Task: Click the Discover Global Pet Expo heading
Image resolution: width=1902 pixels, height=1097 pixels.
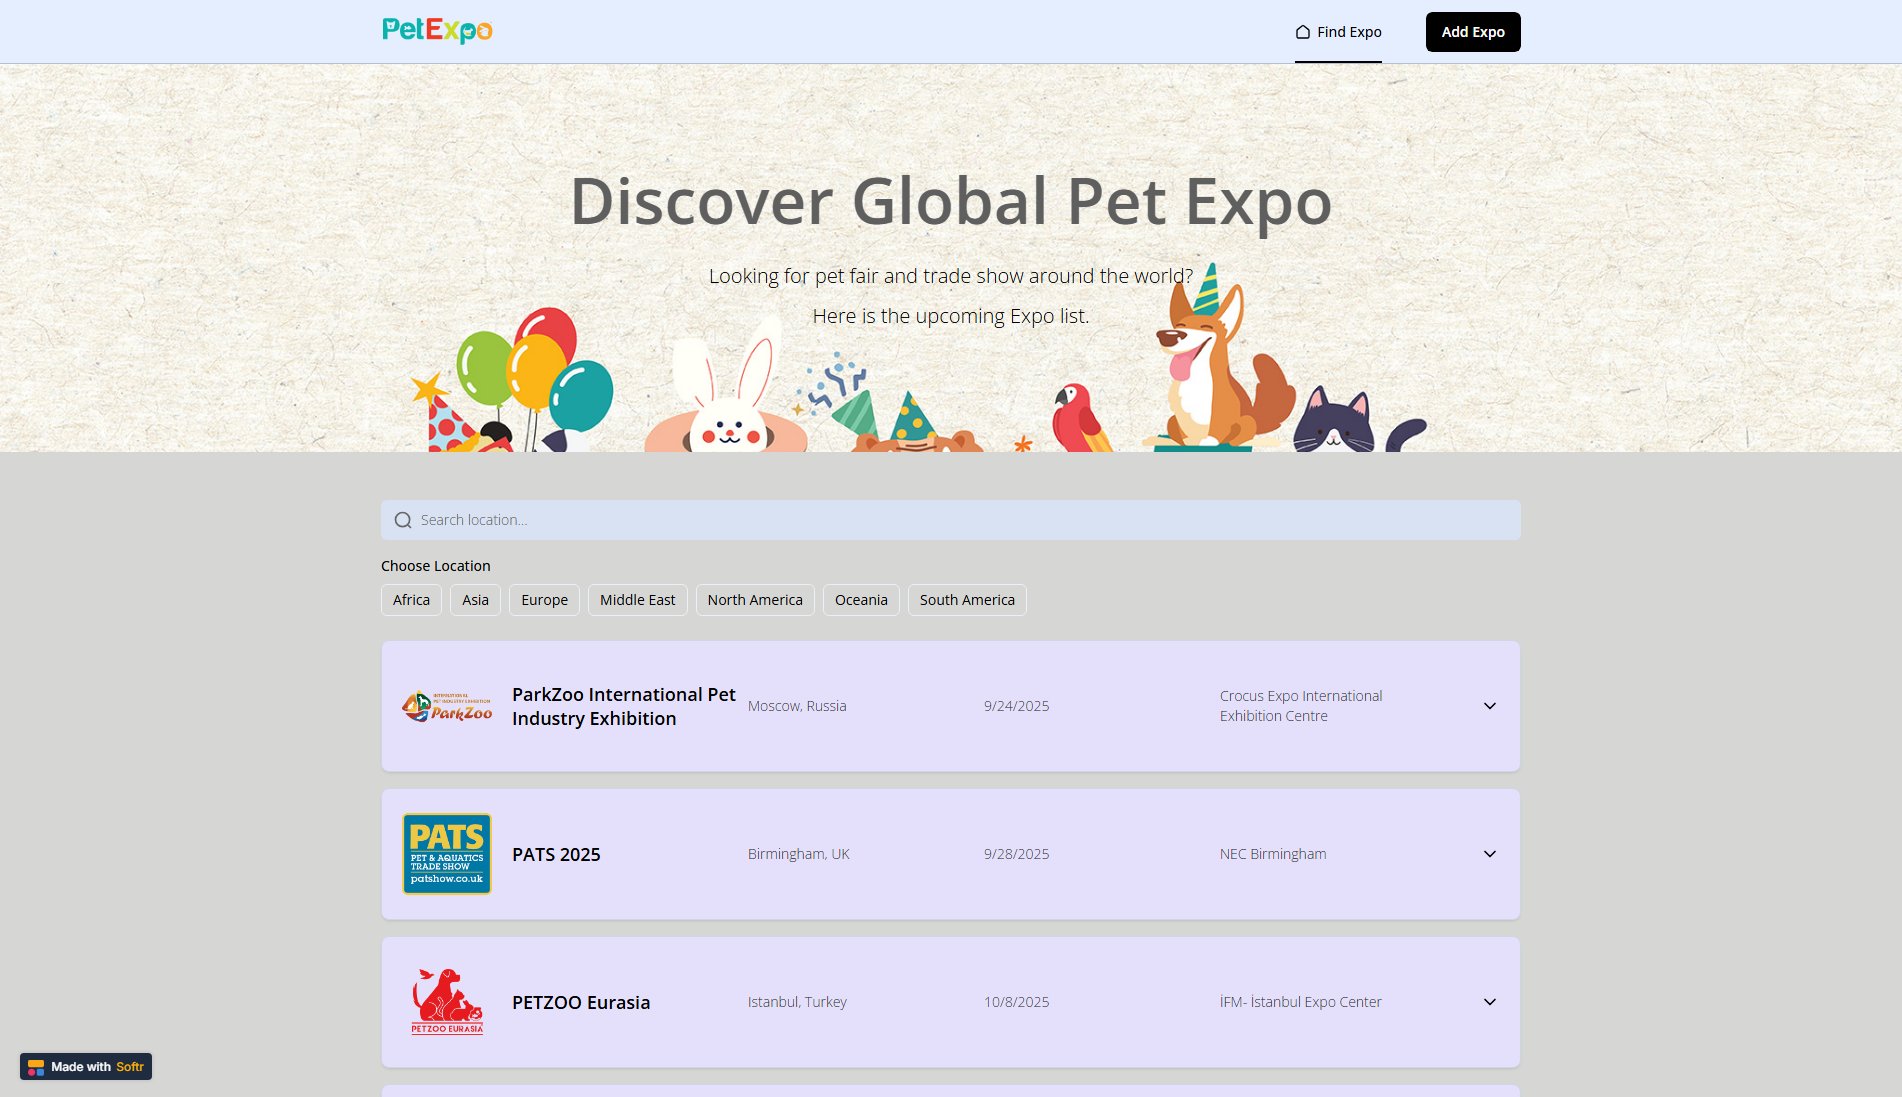Action: [951, 202]
